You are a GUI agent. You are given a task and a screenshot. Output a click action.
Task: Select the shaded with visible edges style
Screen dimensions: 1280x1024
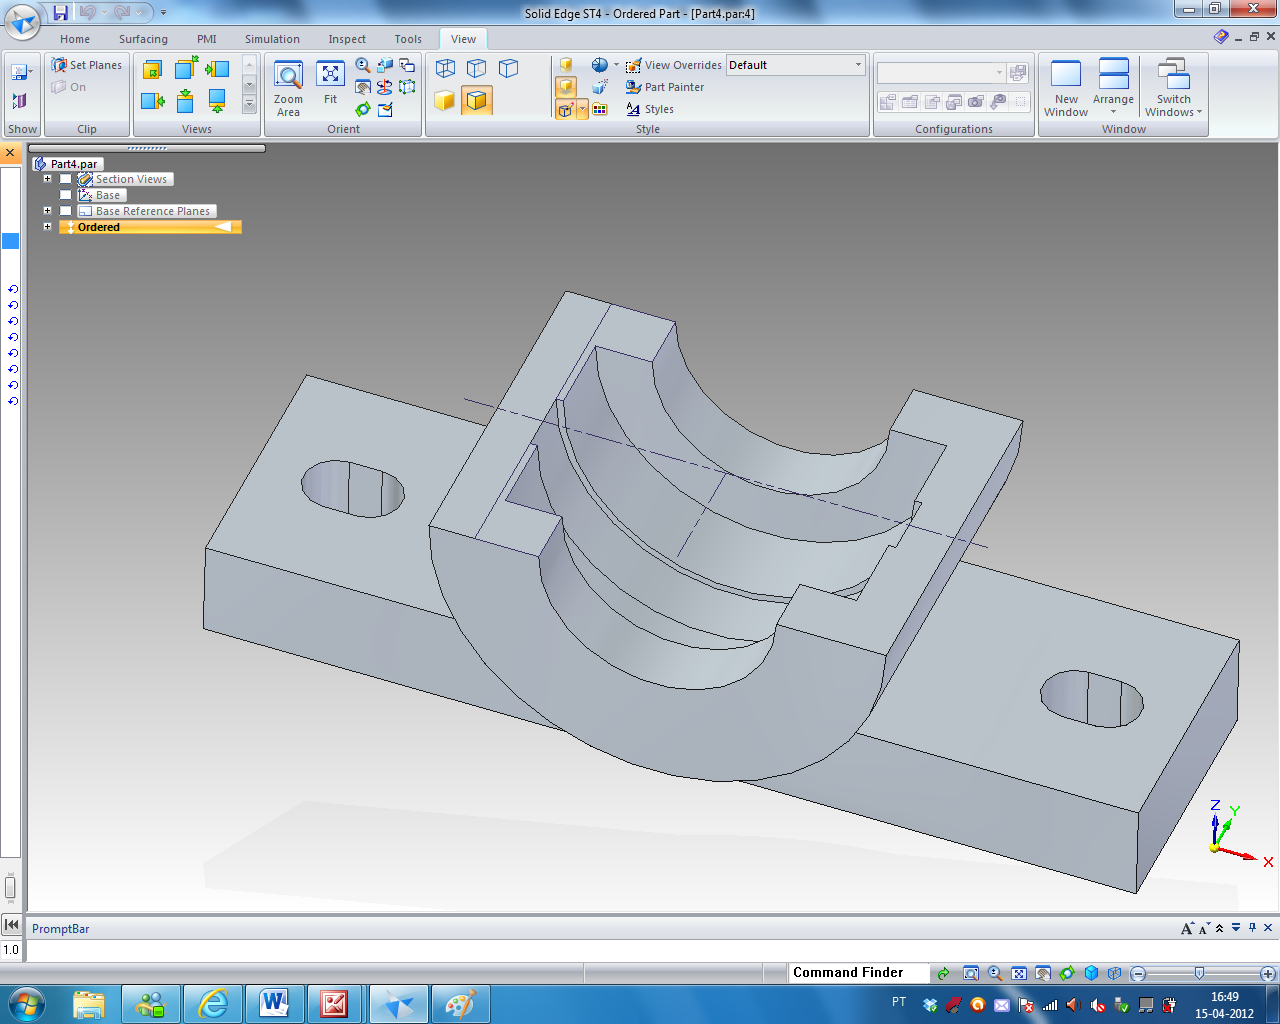tap(476, 100)
